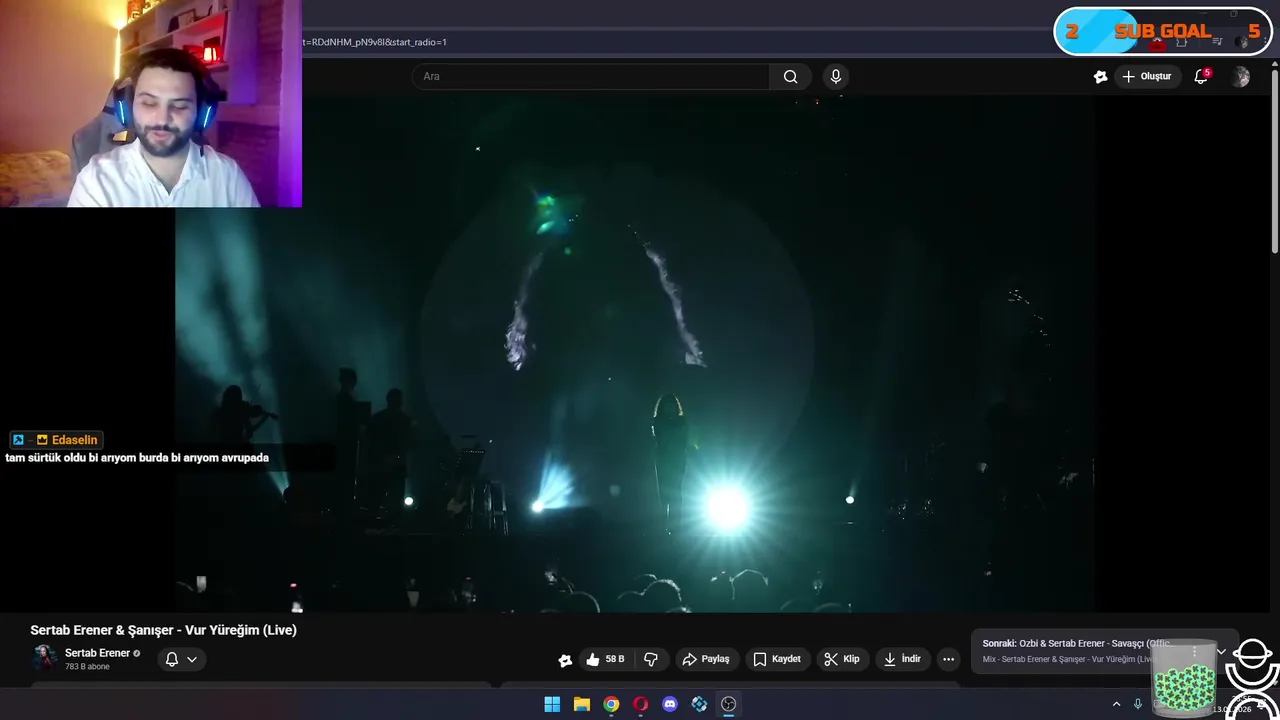Click the Oluştur create button
Viewport: 1280px width, 720px height.
(1146, 77)
